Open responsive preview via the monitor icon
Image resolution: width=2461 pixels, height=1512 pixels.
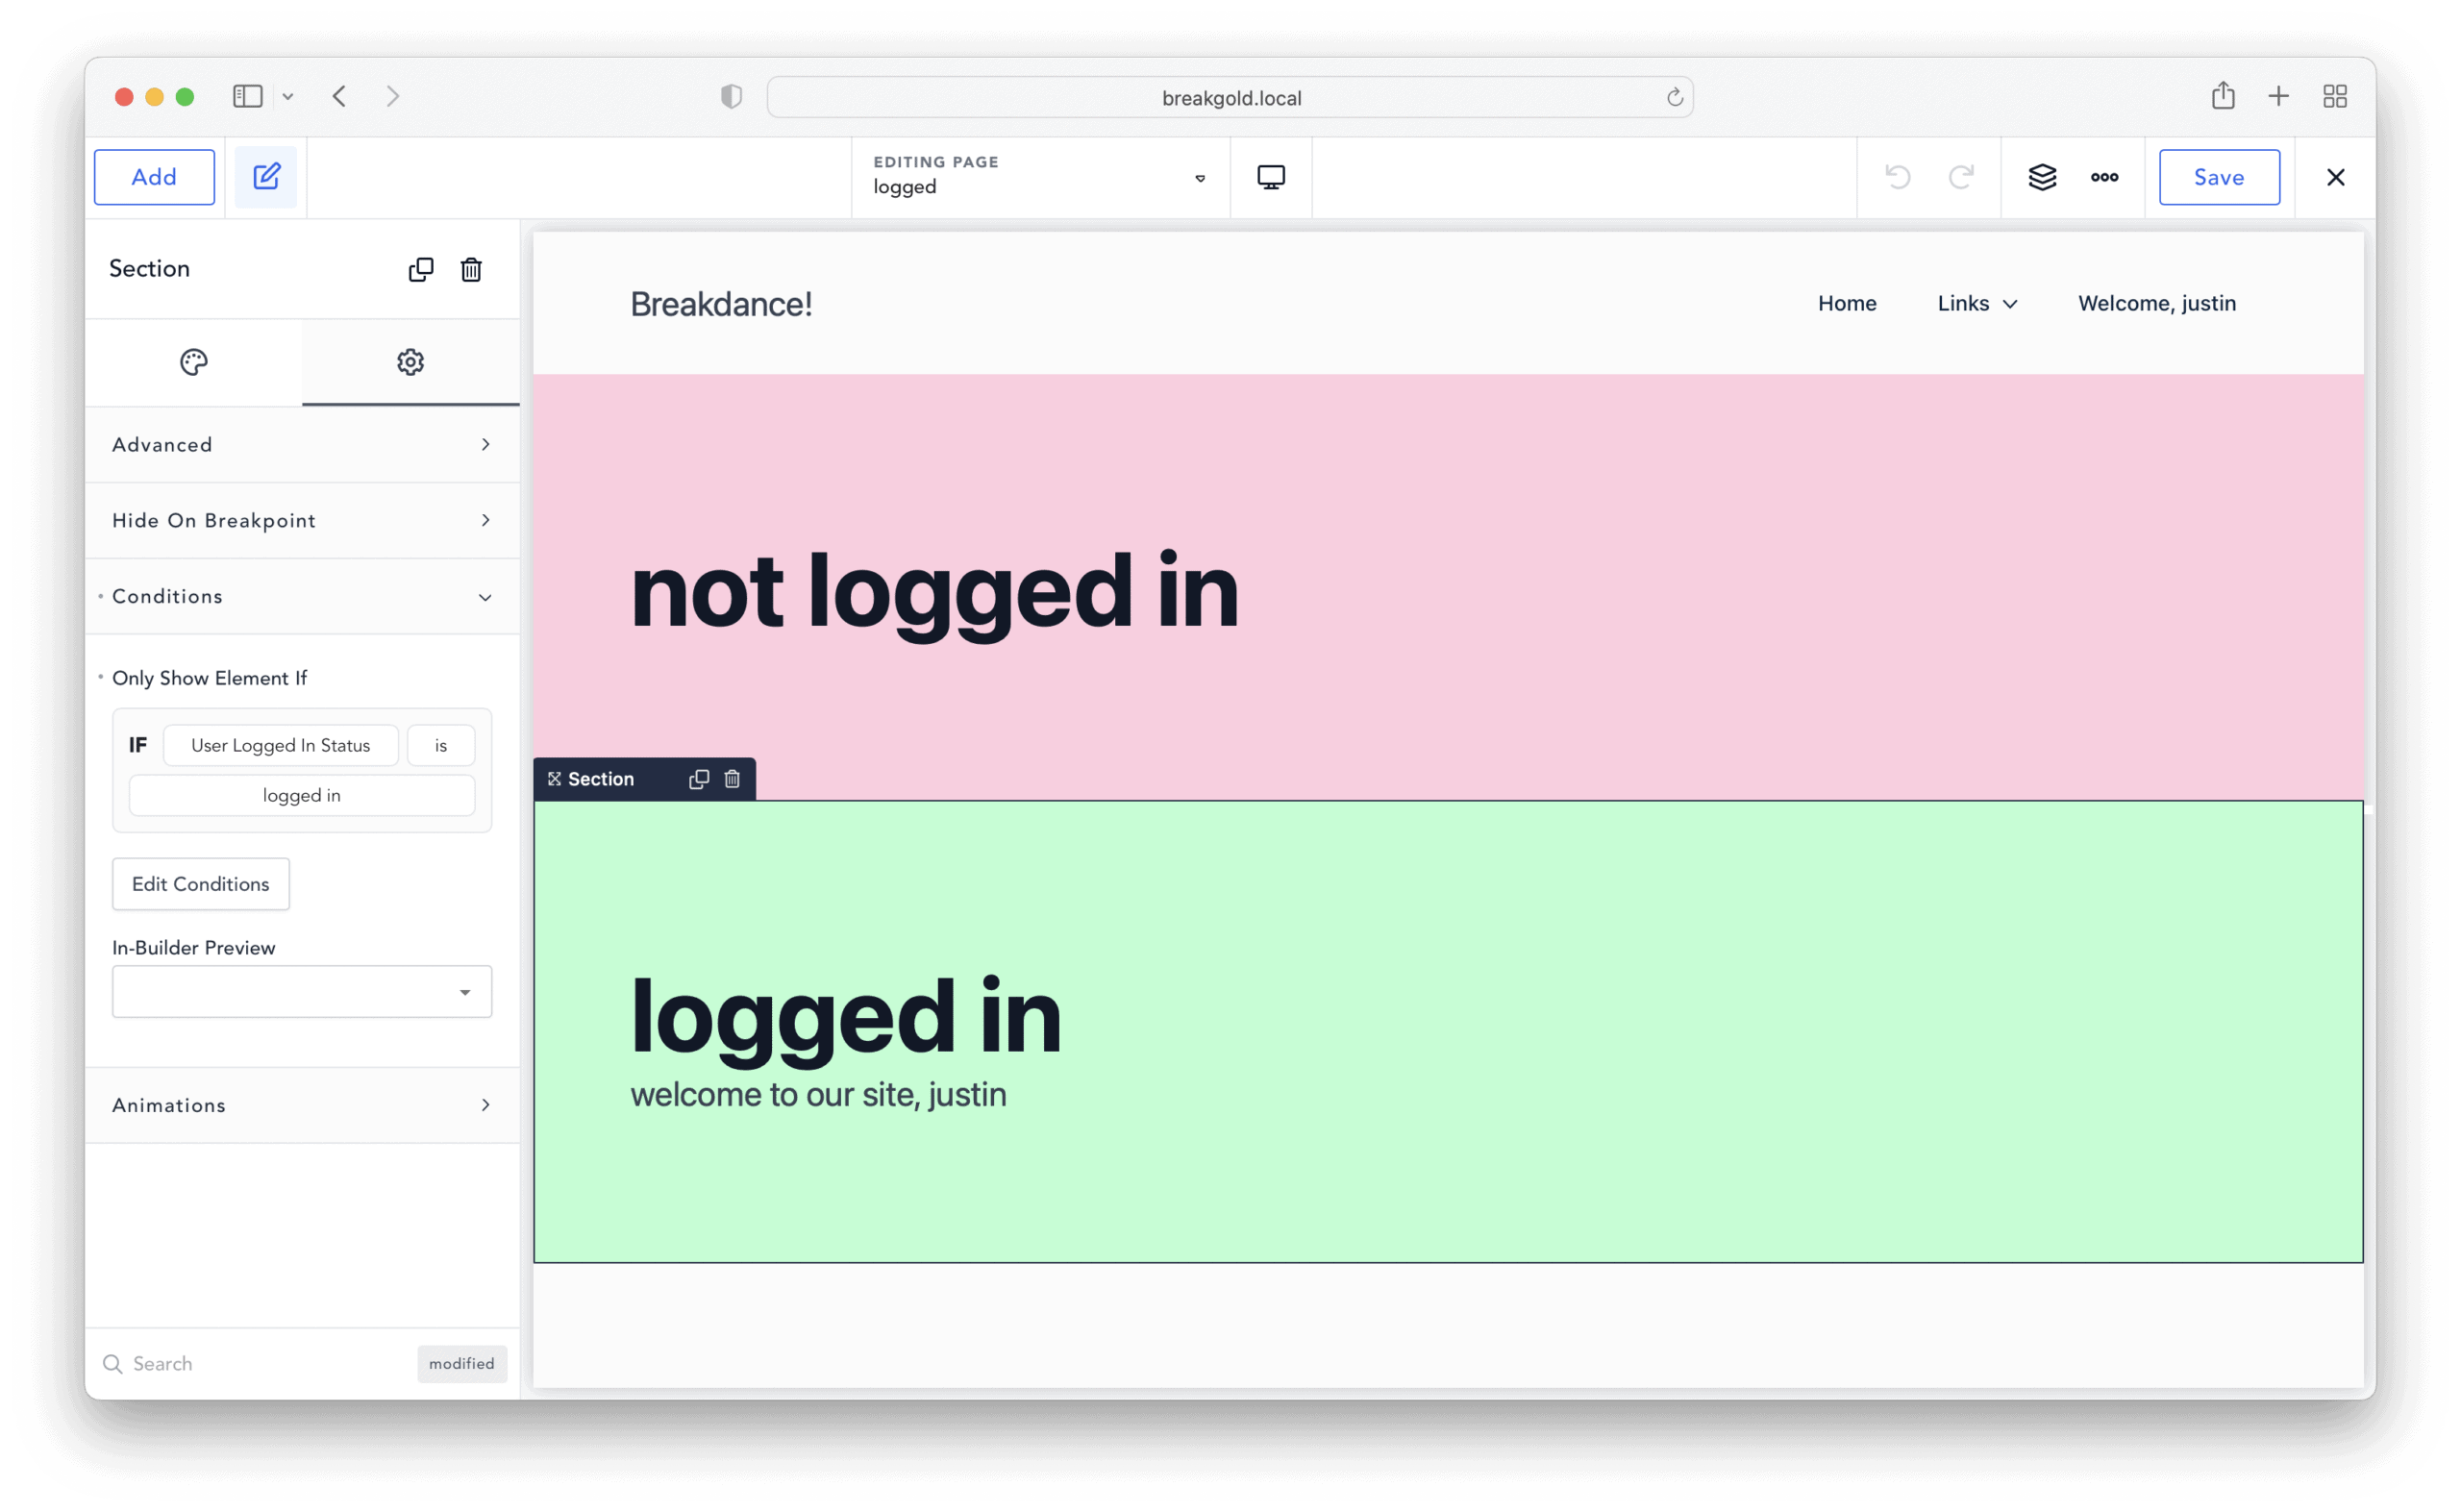point(1270,176)
